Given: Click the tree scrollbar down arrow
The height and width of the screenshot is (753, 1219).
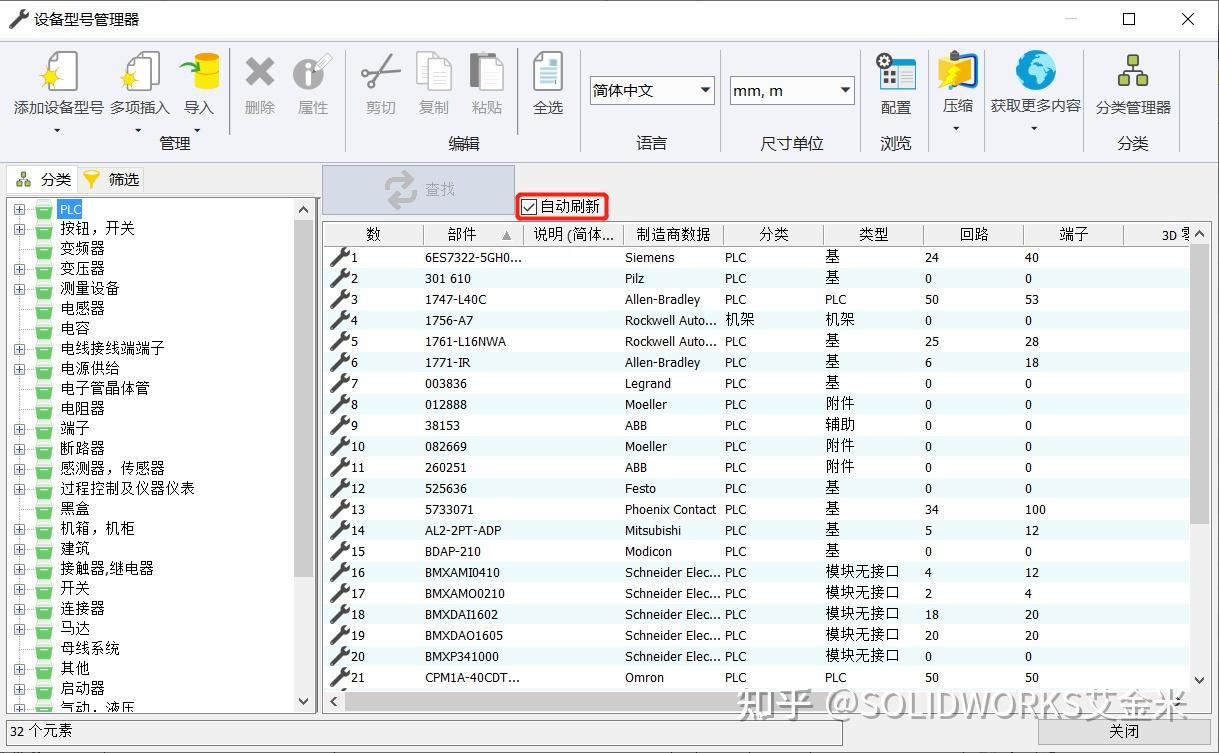Looking at the screenshot, I should [304, 702].
